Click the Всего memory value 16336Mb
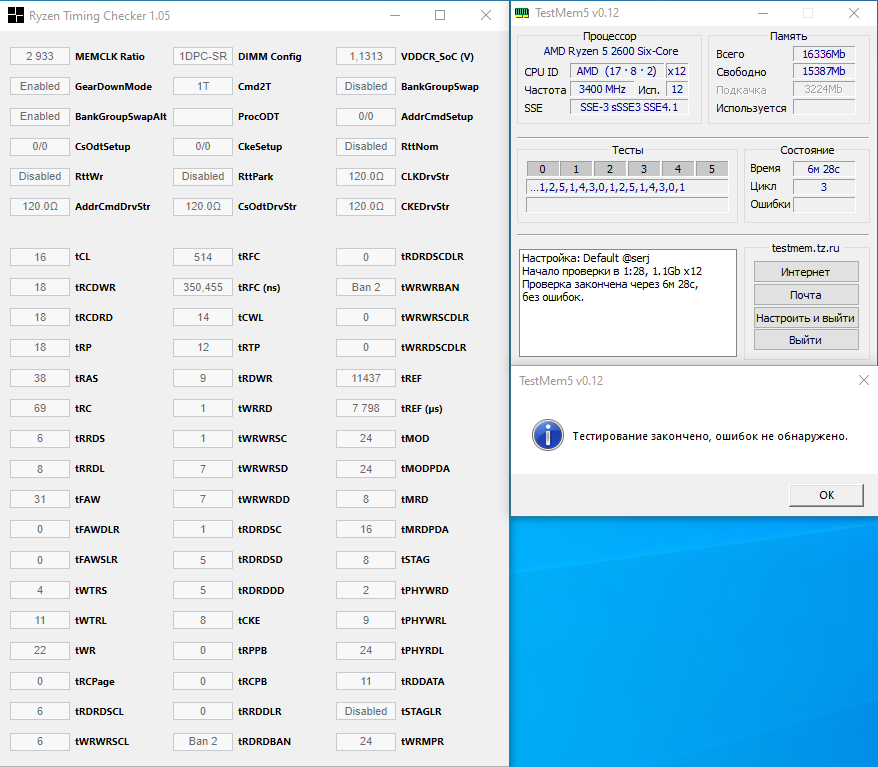 824,54
